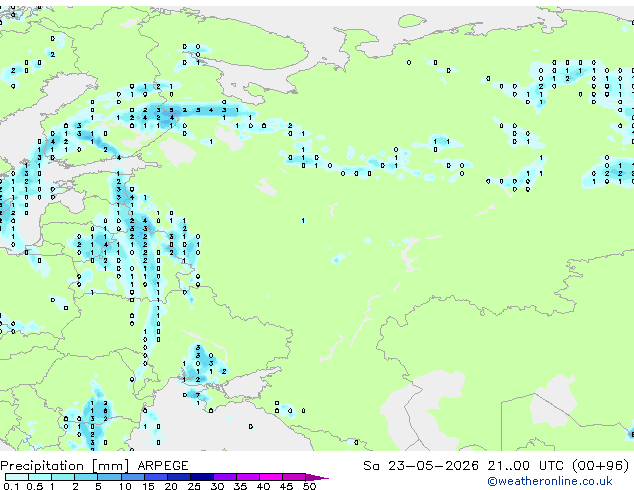Click the '21..00 UTC' time label
The image size is (634, 490).
[525, 466]
